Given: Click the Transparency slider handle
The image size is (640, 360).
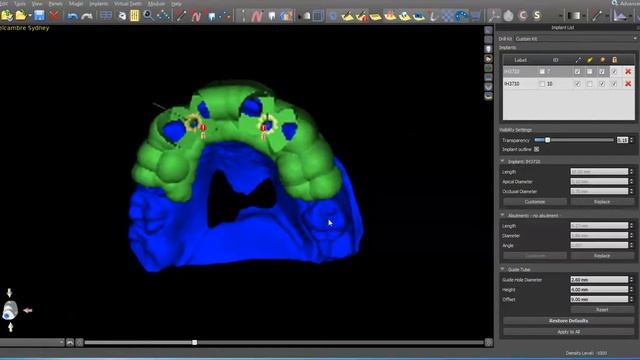Looking at the screenshot, I should 547,140.
